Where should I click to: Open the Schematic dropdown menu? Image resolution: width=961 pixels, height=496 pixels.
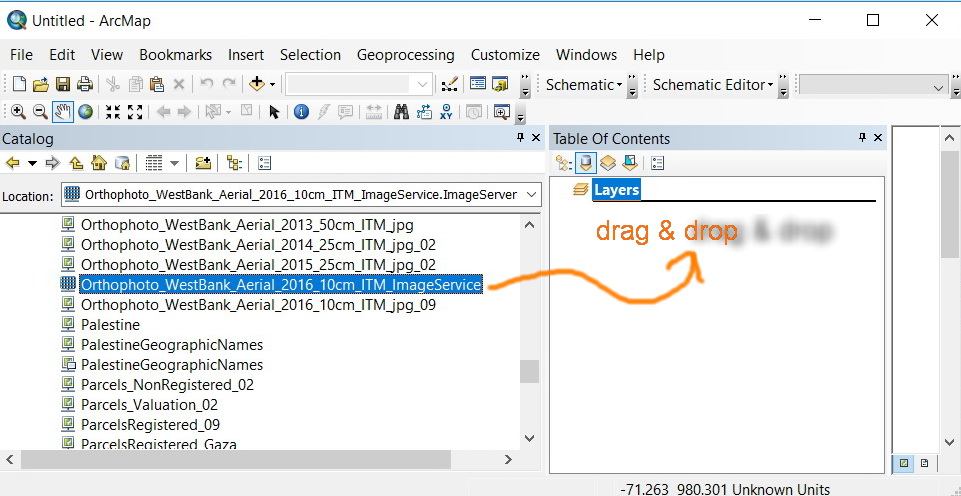point(584,85)
